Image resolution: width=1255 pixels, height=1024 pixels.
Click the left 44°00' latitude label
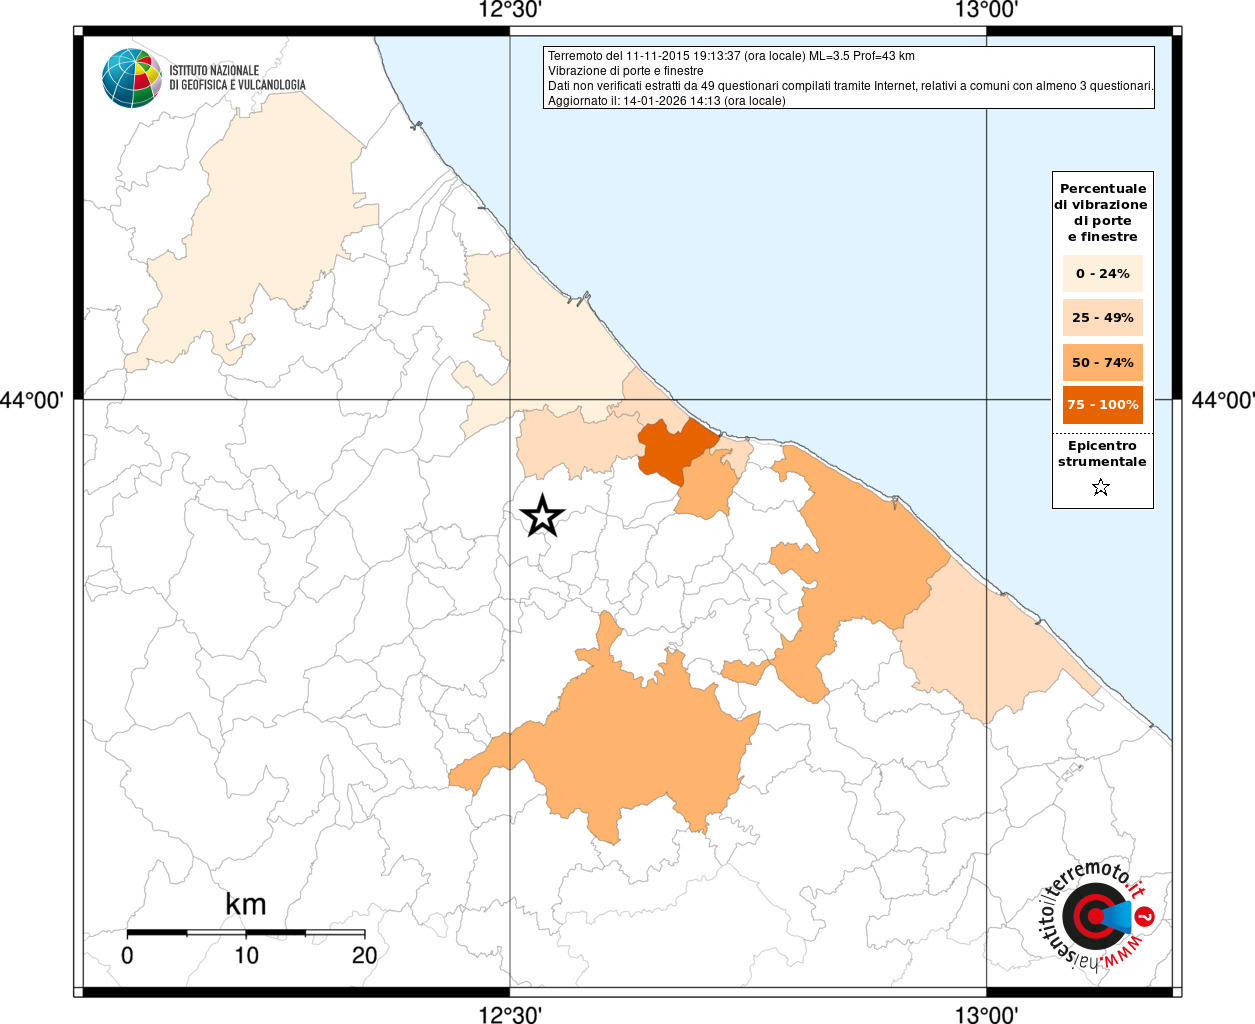click(x=33, y=400)
